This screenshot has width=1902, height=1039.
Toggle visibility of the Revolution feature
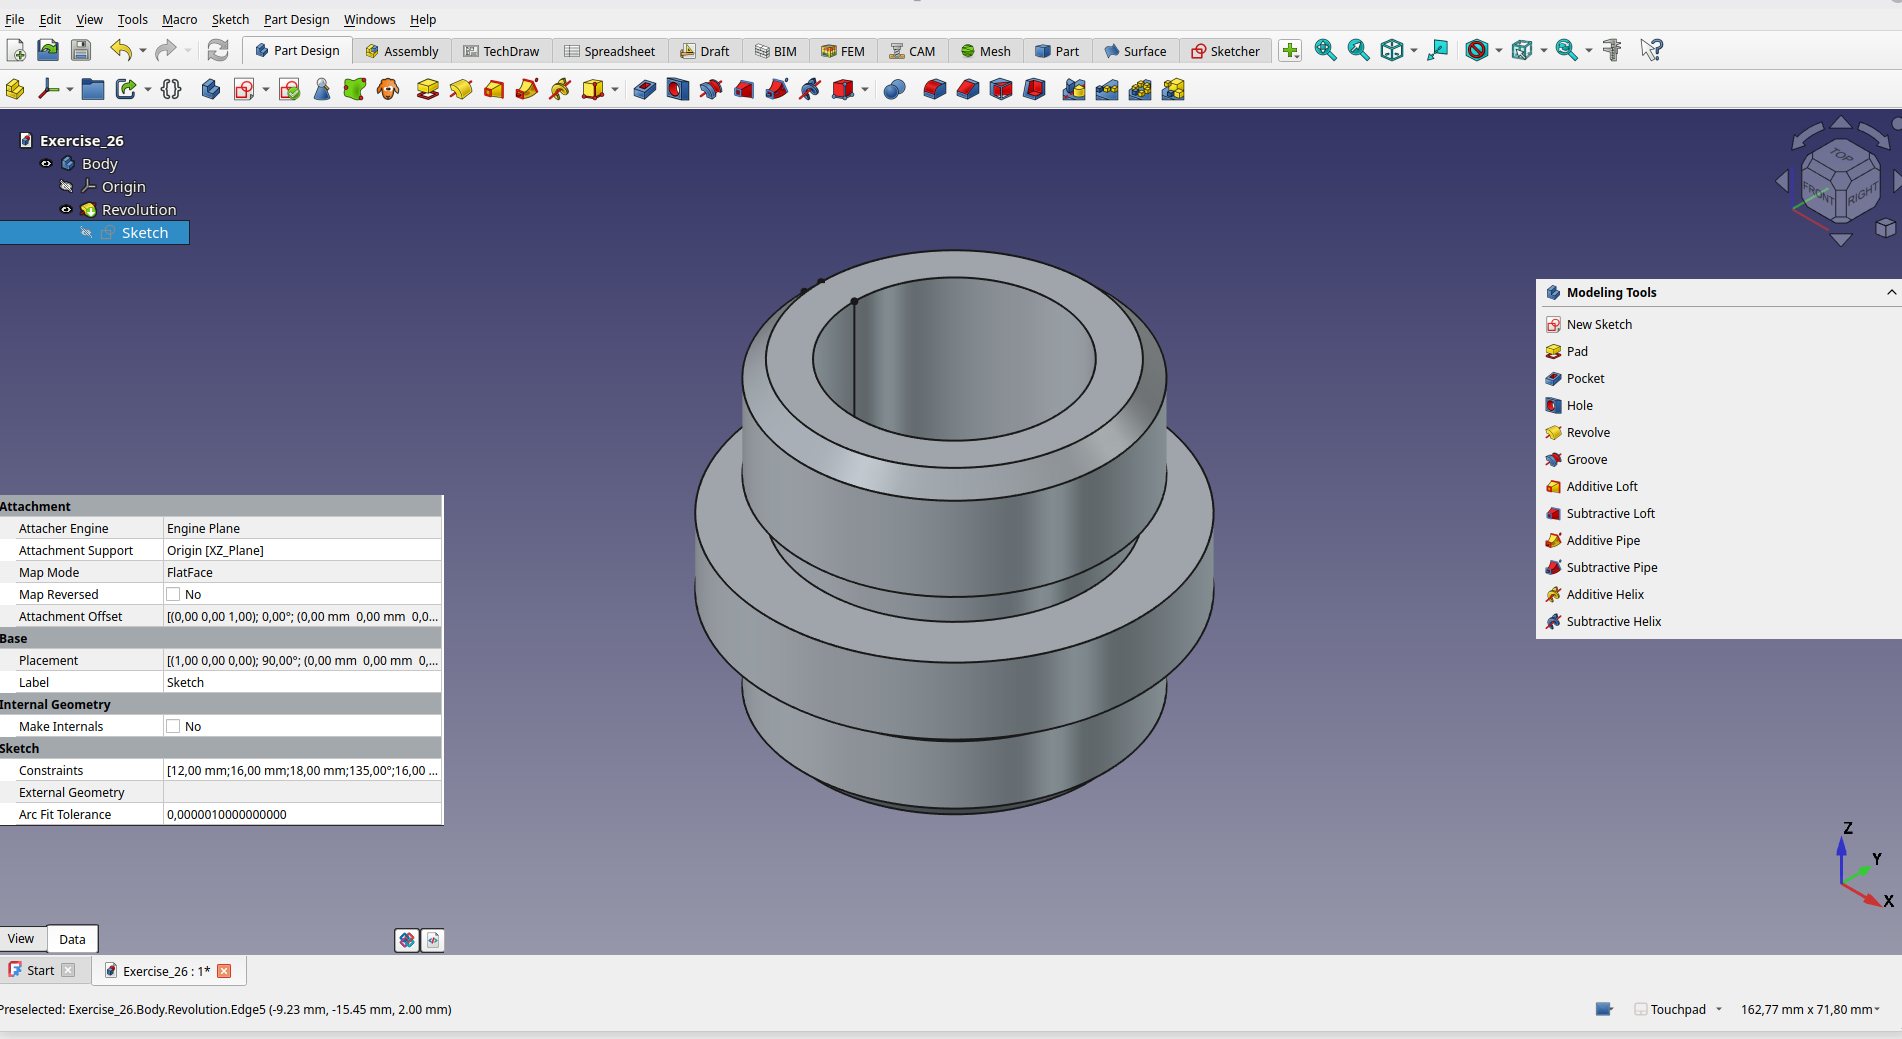point(66,210)
